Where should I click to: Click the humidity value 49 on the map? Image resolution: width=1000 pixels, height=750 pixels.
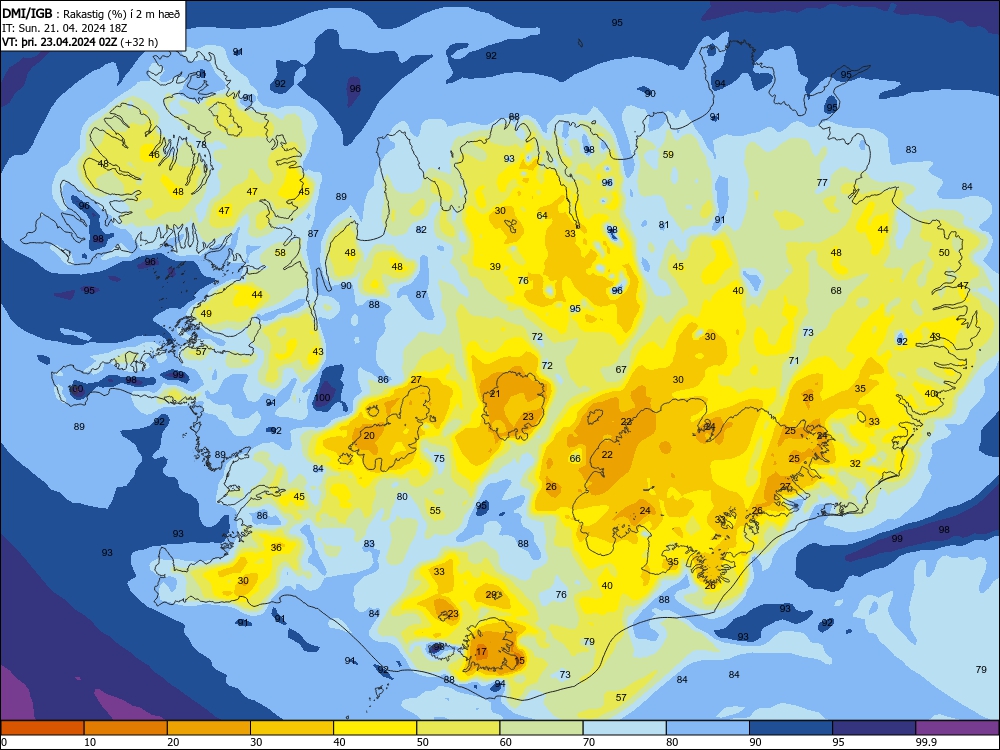pyautogui.click(x=206, y=314)
